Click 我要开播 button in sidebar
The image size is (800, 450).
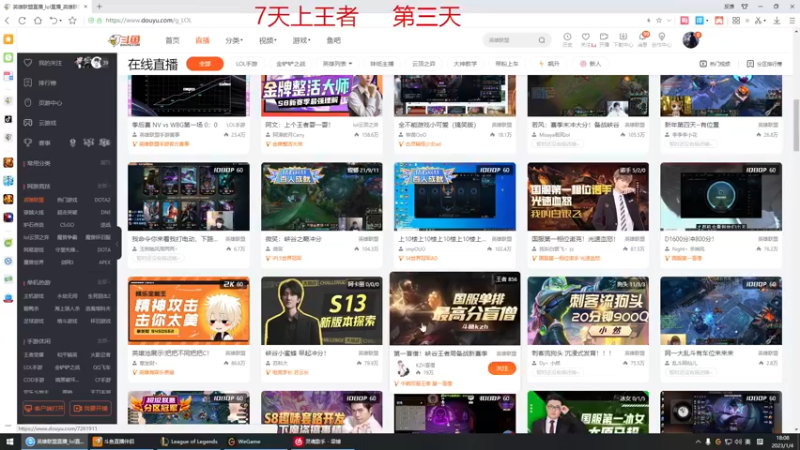click(91, 408)
